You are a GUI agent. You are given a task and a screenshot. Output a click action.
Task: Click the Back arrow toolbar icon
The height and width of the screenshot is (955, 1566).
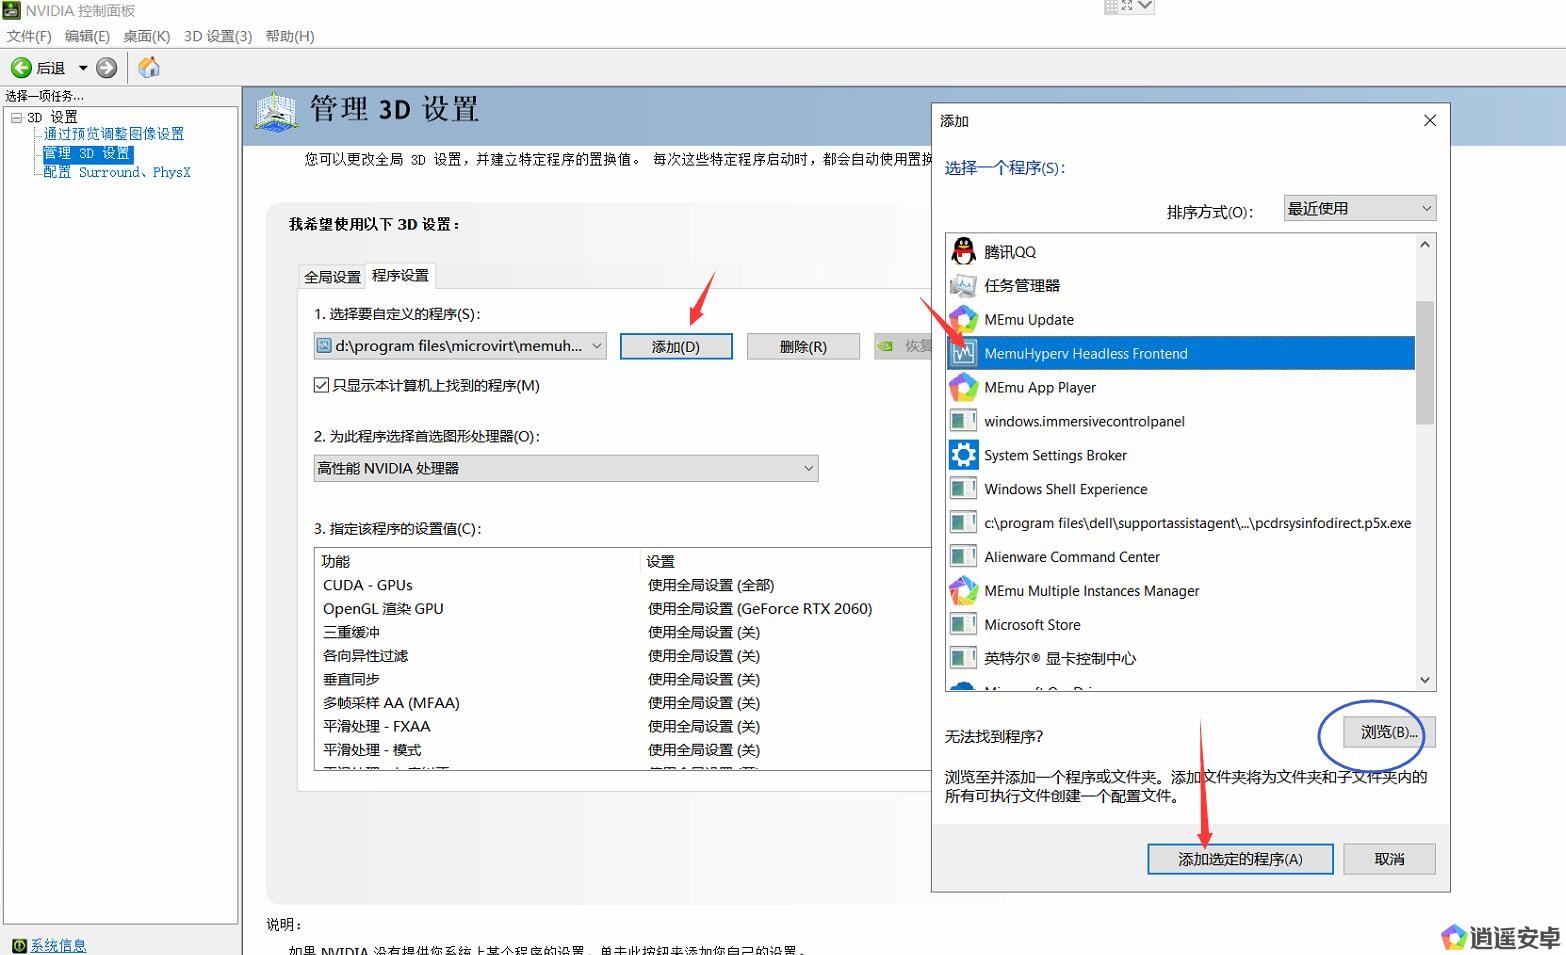click(21, 68)
